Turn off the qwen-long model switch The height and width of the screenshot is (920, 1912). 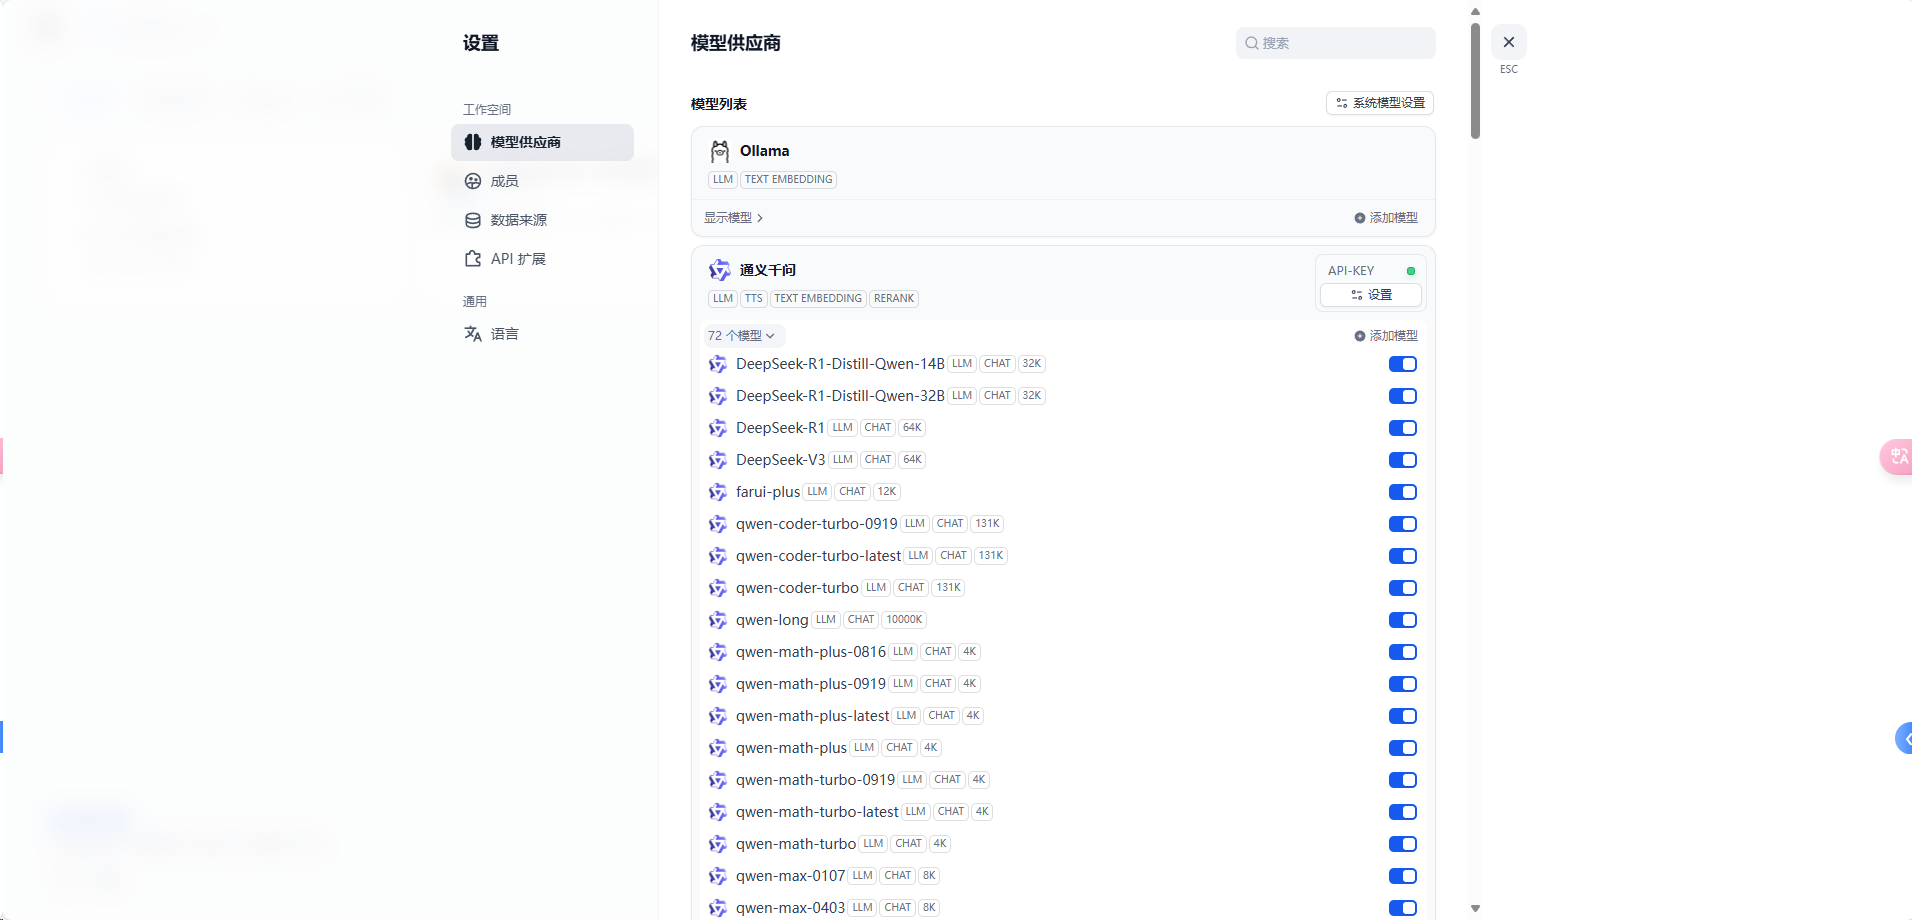[x=1403, y=620]
